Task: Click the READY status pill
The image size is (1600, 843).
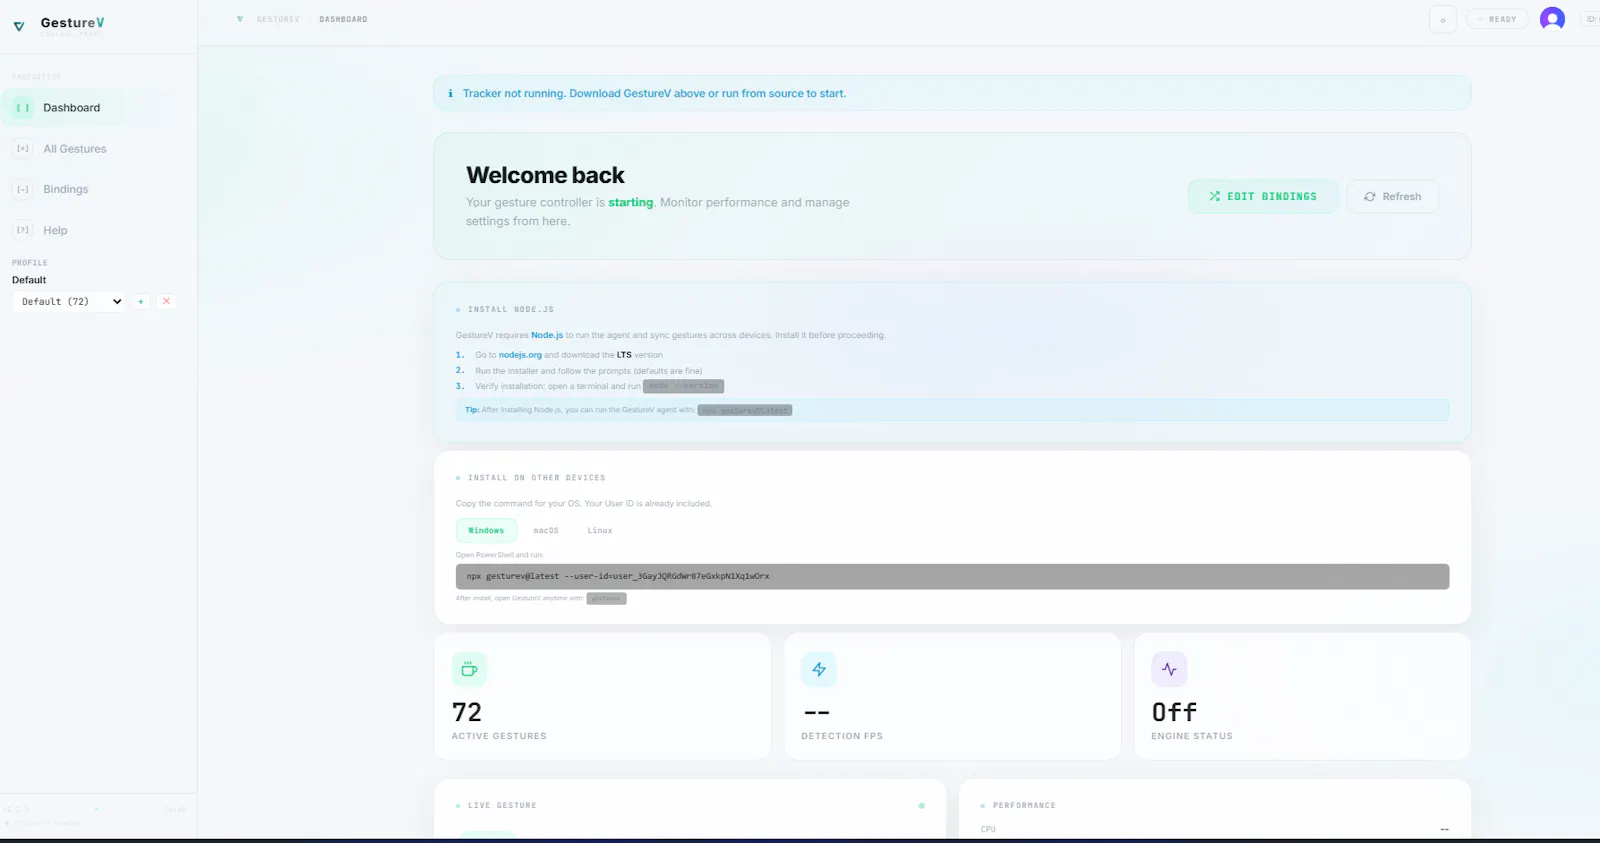Action: click(x=1497, y=19)
